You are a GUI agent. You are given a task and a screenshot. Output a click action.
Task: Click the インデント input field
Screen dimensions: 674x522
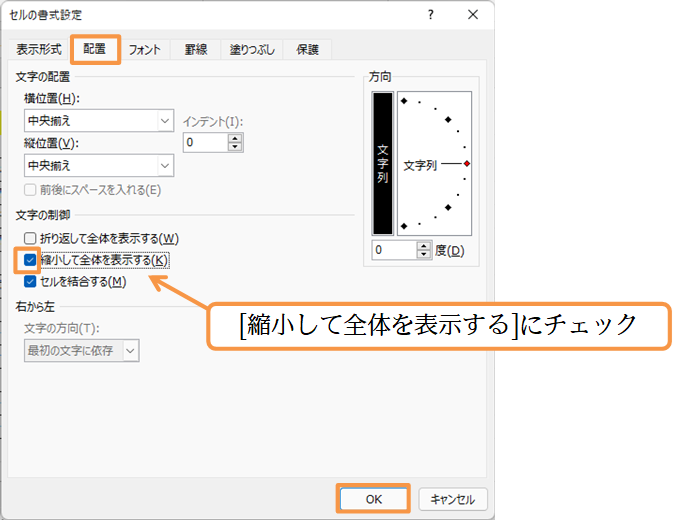tap(206, 143)
